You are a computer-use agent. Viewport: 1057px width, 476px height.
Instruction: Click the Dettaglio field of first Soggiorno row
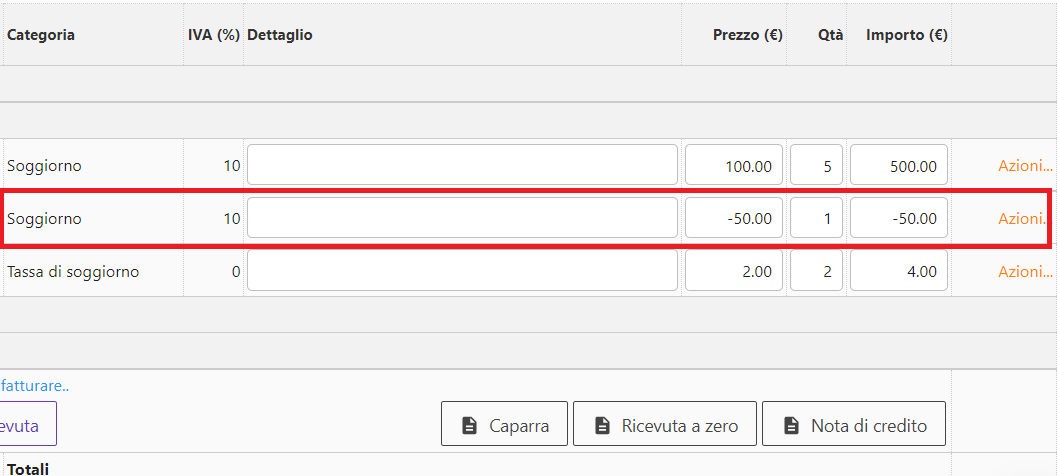462,166
